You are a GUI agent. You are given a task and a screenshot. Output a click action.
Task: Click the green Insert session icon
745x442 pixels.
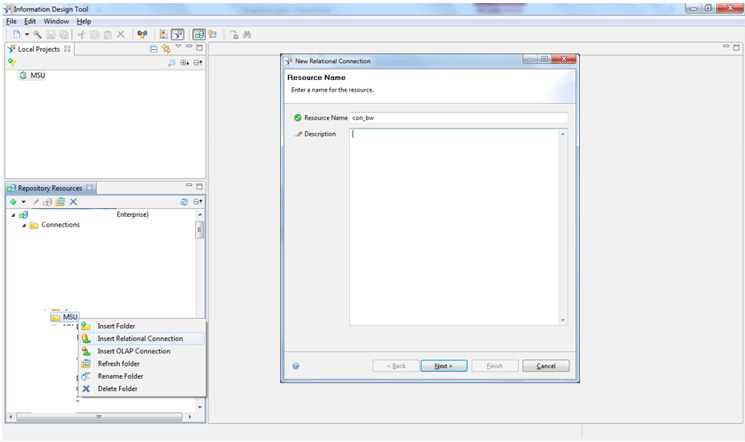[x=13, y=202]
